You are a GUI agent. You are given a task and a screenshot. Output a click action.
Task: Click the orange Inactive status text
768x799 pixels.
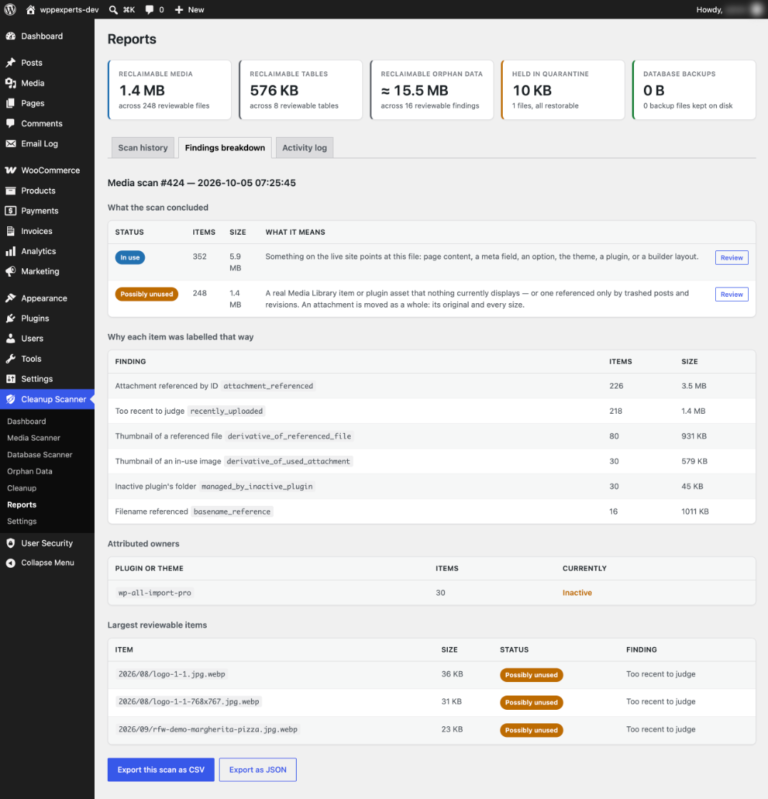[577, 593]
